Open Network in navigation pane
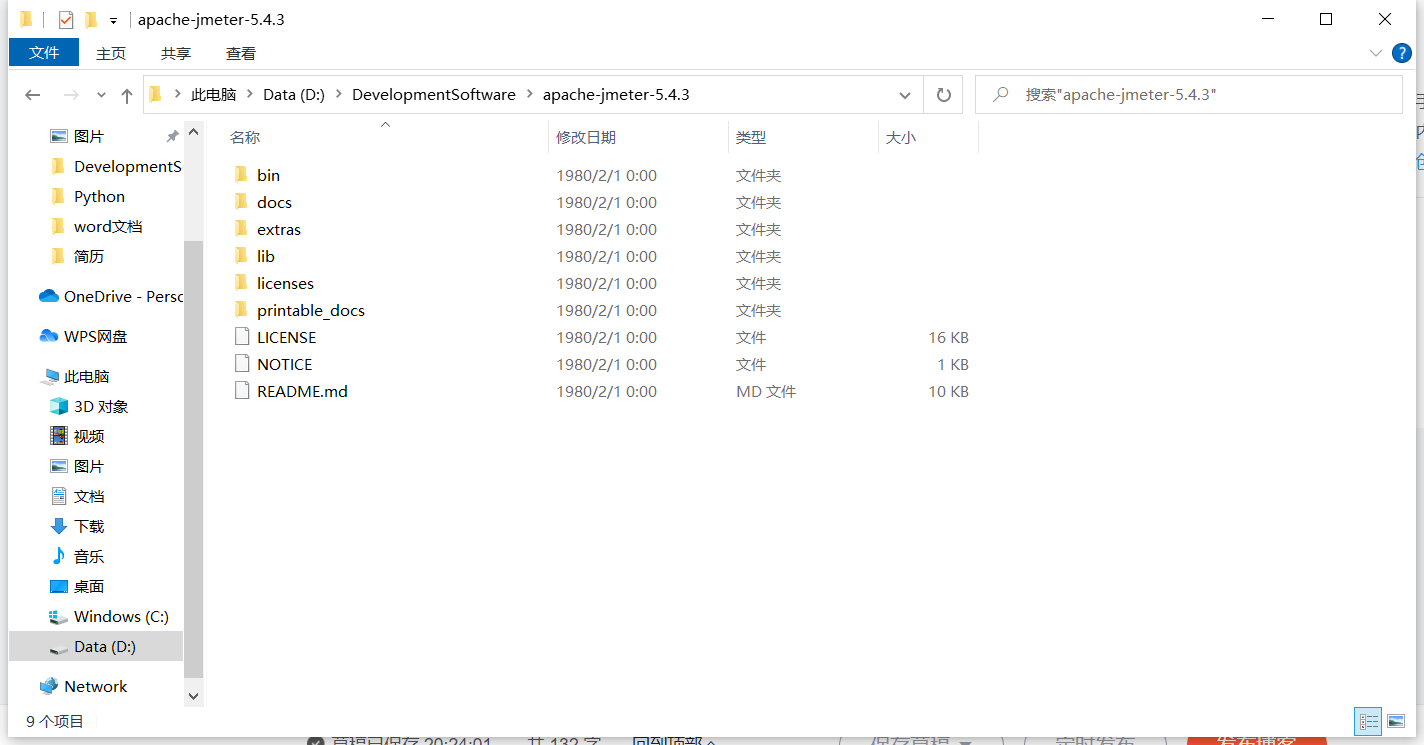 (83, 686)
